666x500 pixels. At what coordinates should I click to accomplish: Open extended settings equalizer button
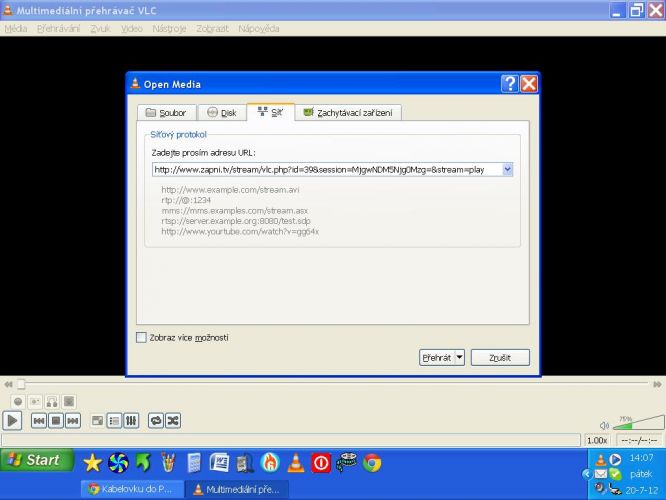[131, 421]
